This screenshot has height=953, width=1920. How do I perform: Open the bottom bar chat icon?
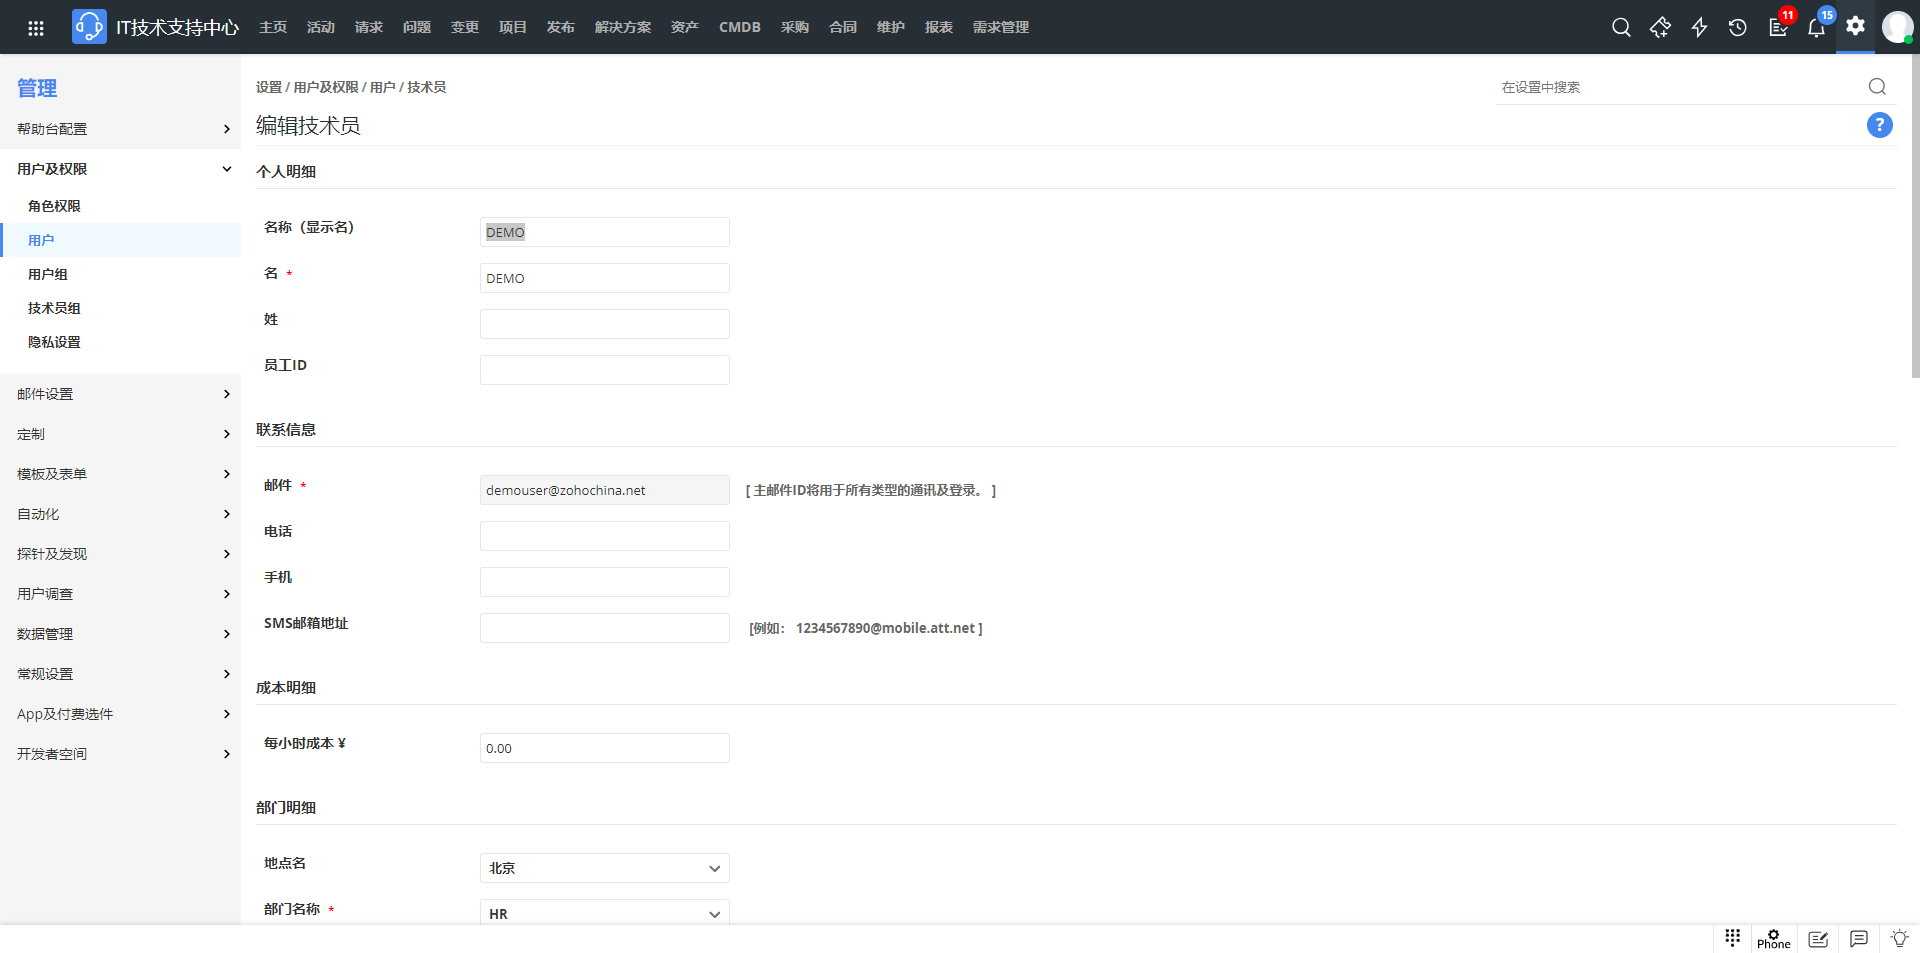(1859, 939)
